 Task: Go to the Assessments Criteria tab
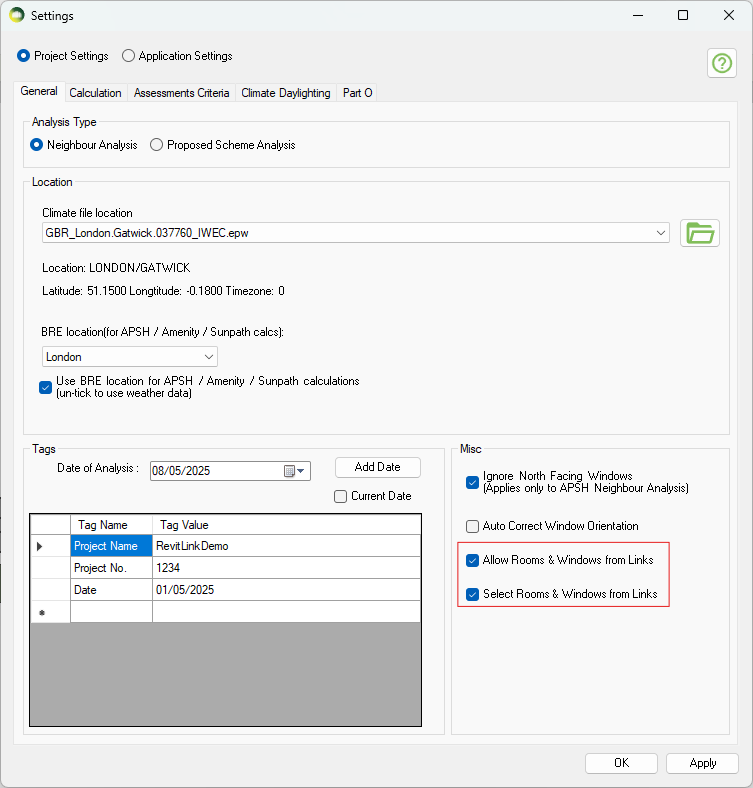181,93
